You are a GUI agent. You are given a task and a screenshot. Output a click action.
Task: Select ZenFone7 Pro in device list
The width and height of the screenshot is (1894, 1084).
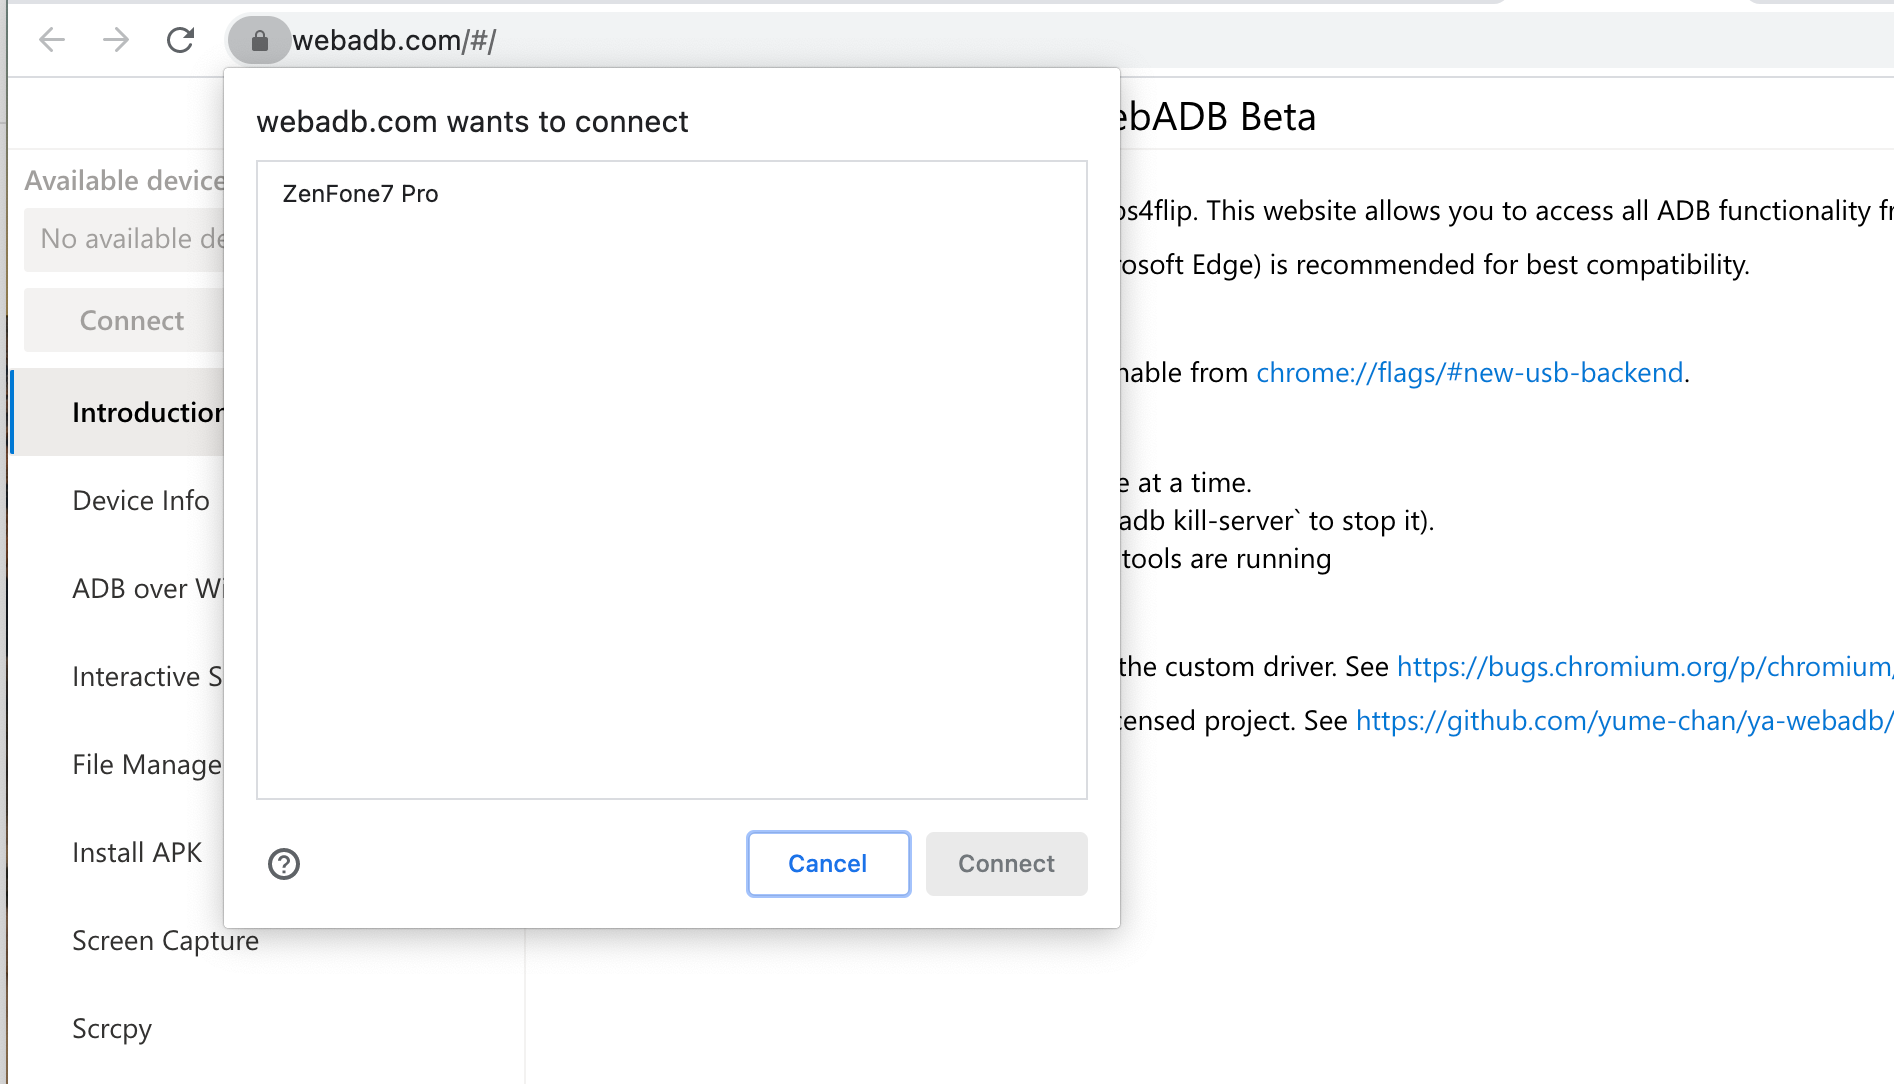(x=361, y=194)
